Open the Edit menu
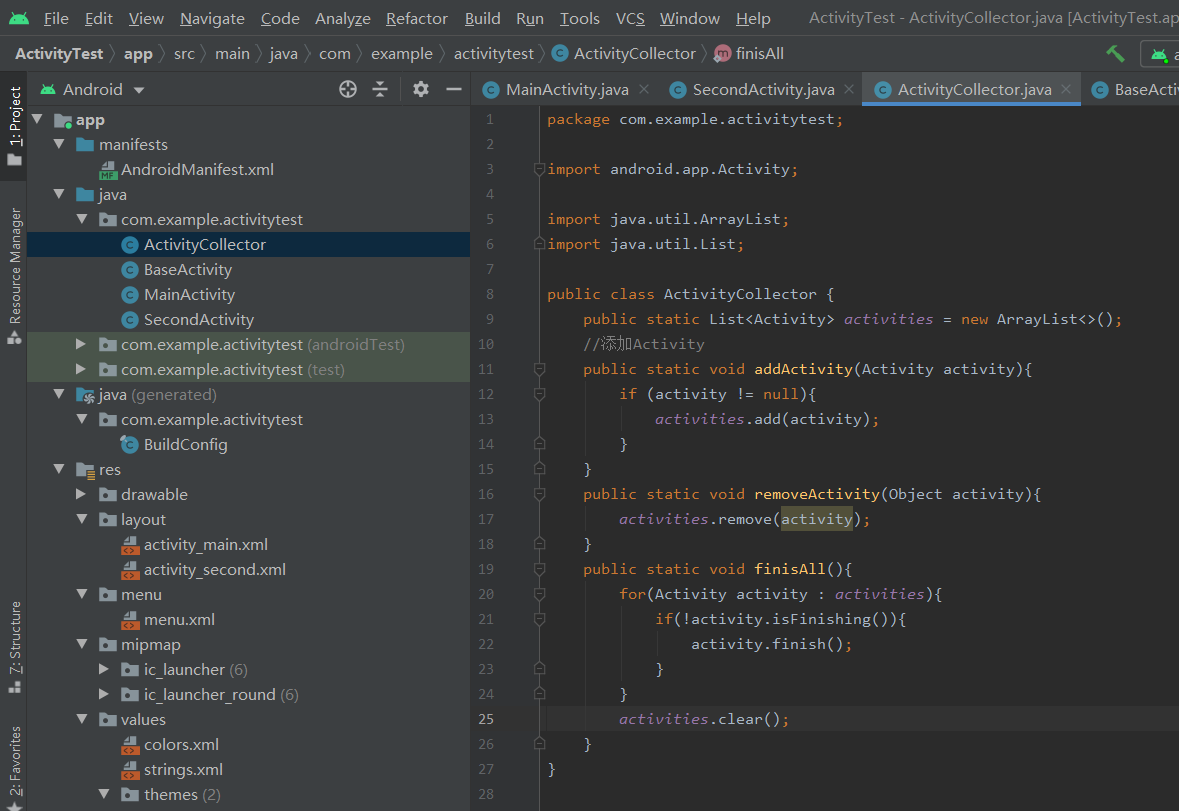This screenshot has height=811, width=1179. (99, 18)
